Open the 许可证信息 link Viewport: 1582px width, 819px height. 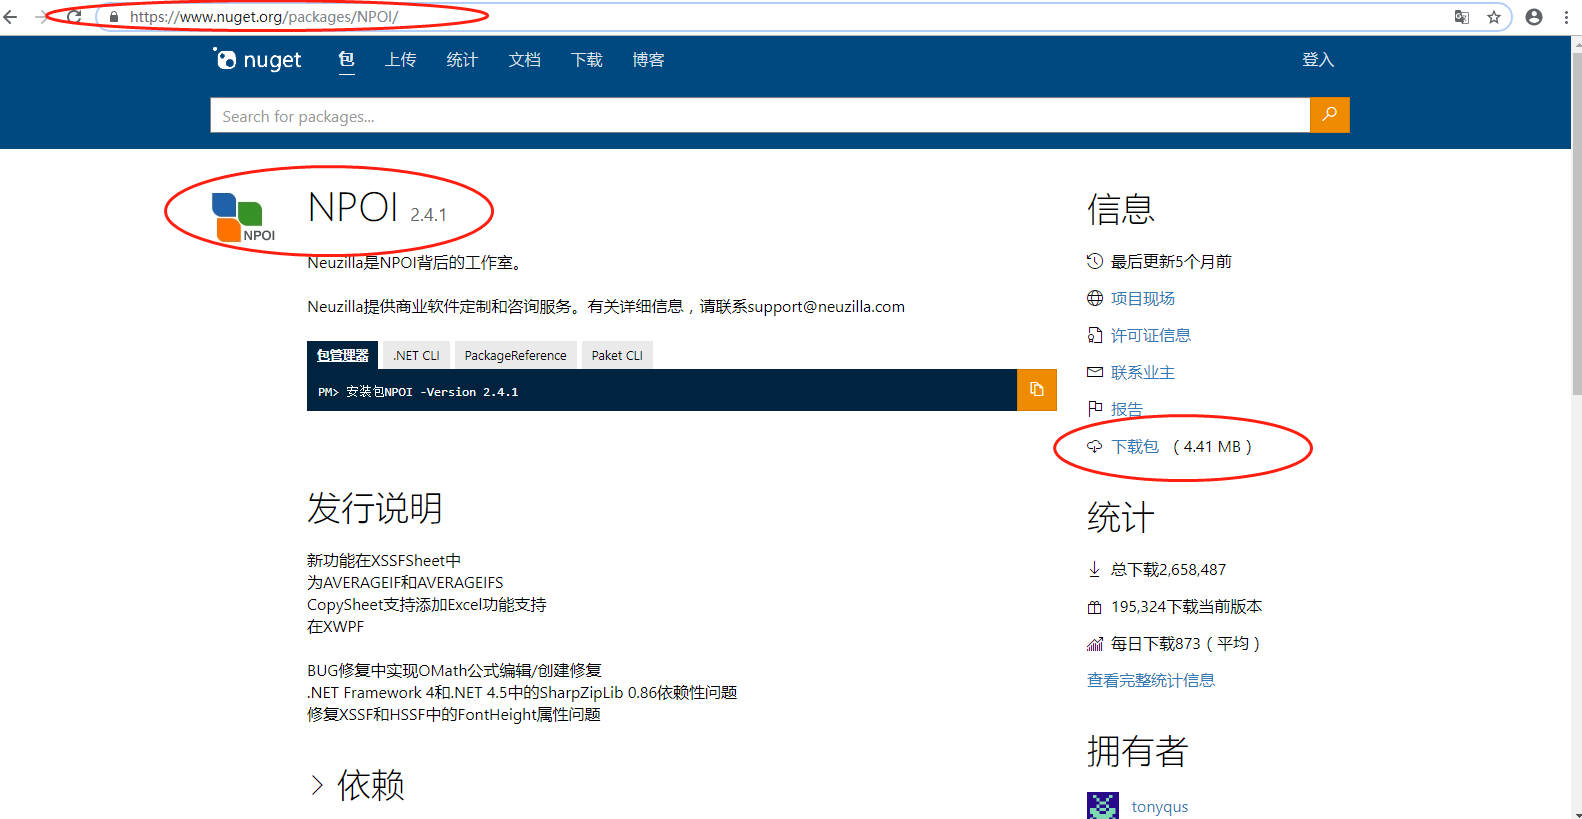[x=1151, y=335]
